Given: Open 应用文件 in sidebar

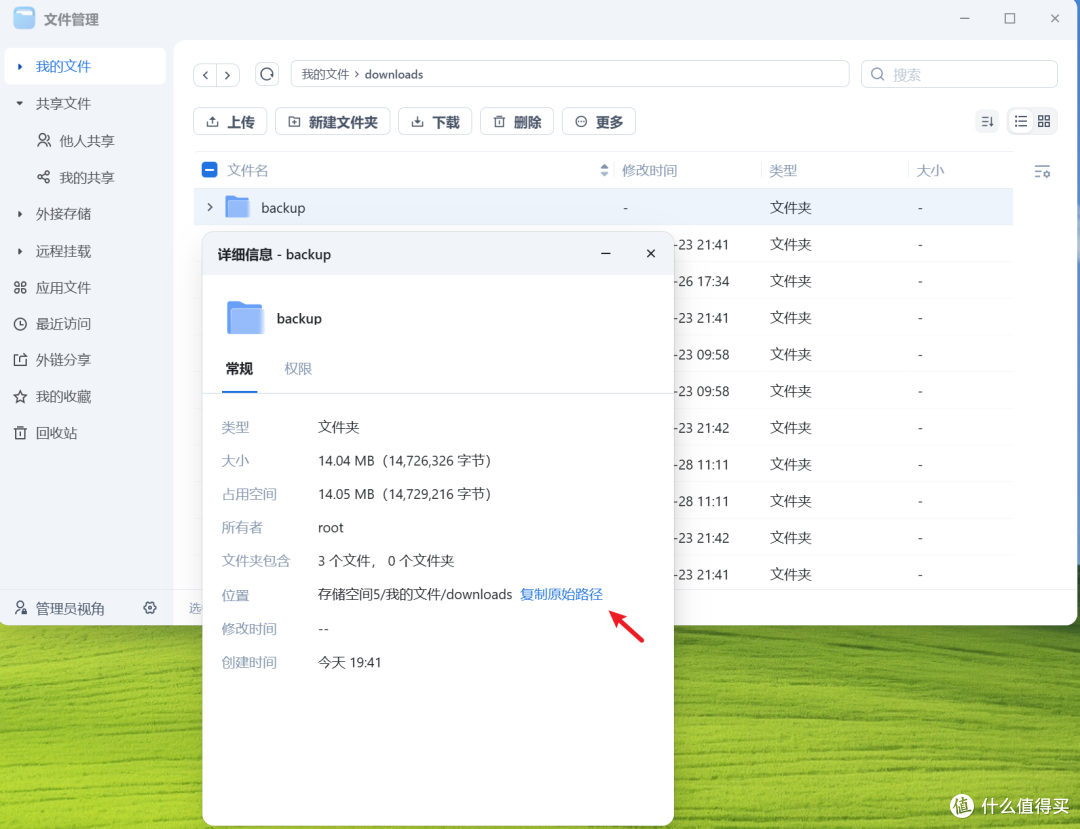Looking at the screenshot, I should 52,288.
